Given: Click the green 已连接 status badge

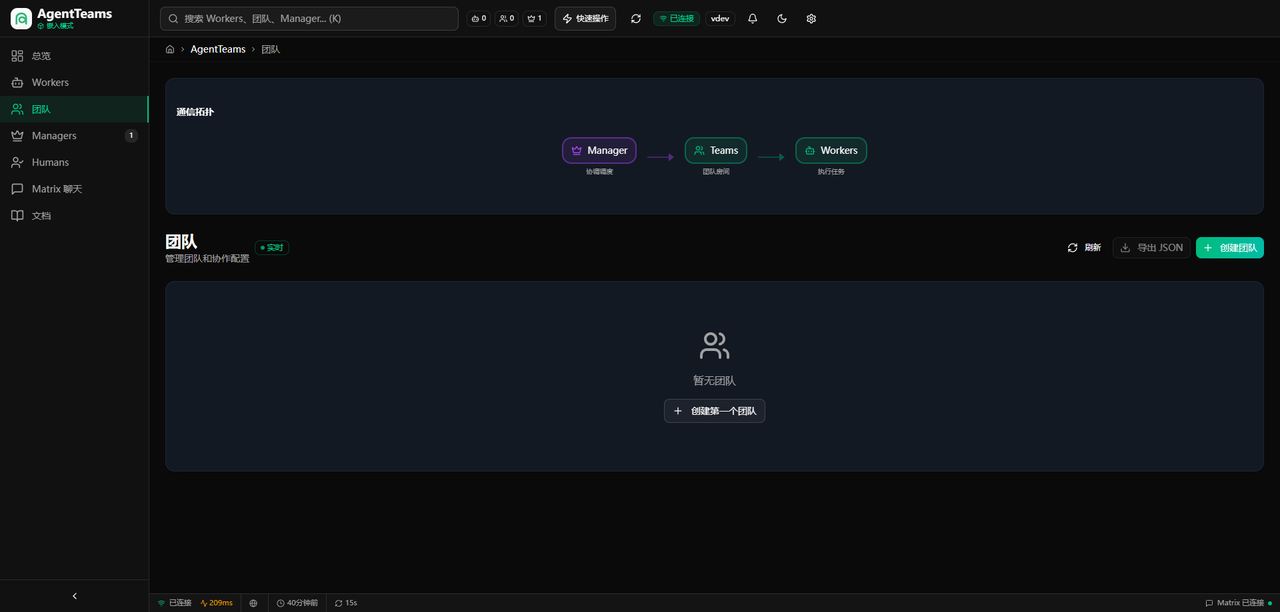Looking at the screenshot, I should (676, 18).
